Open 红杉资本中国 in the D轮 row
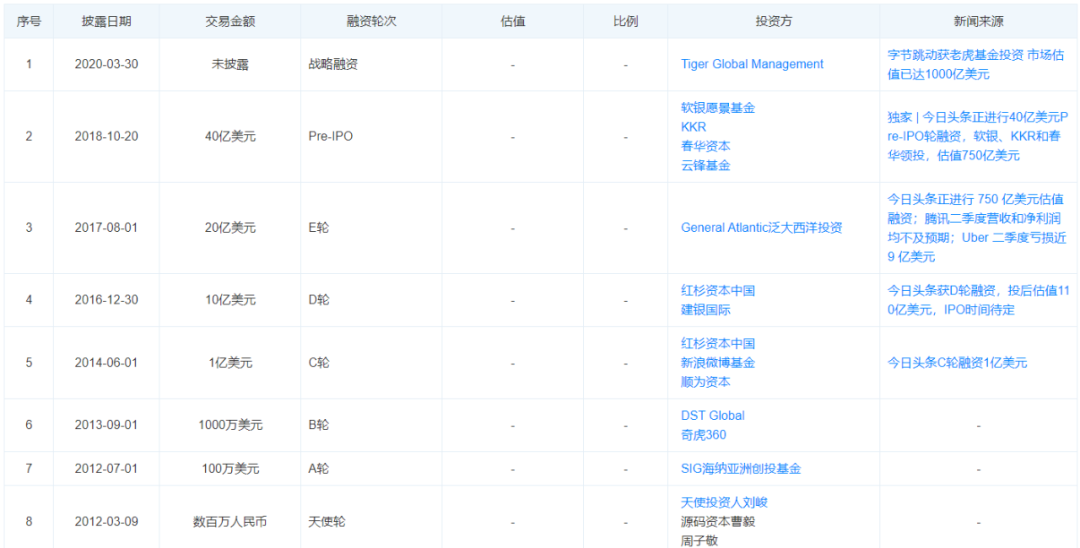The height and width of the screenshot is (548, 1080). (717, 291)
